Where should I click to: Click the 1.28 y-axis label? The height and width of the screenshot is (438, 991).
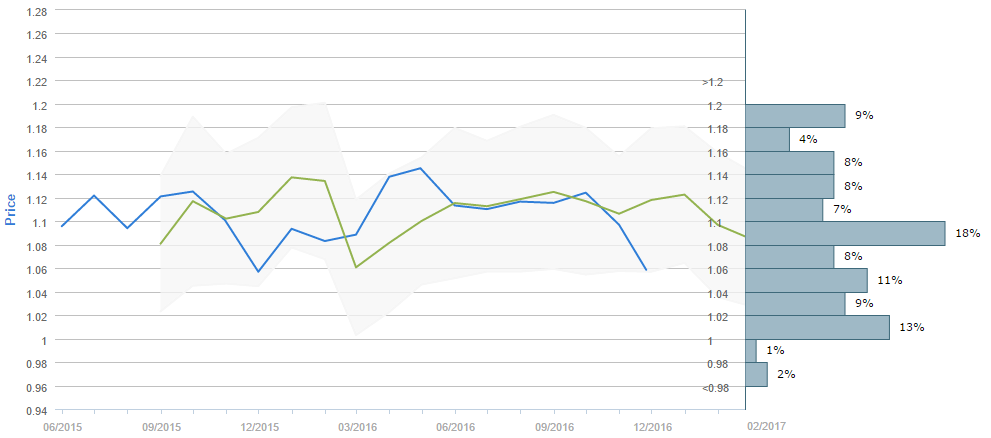pyautogui.click(x=35, y=11)
